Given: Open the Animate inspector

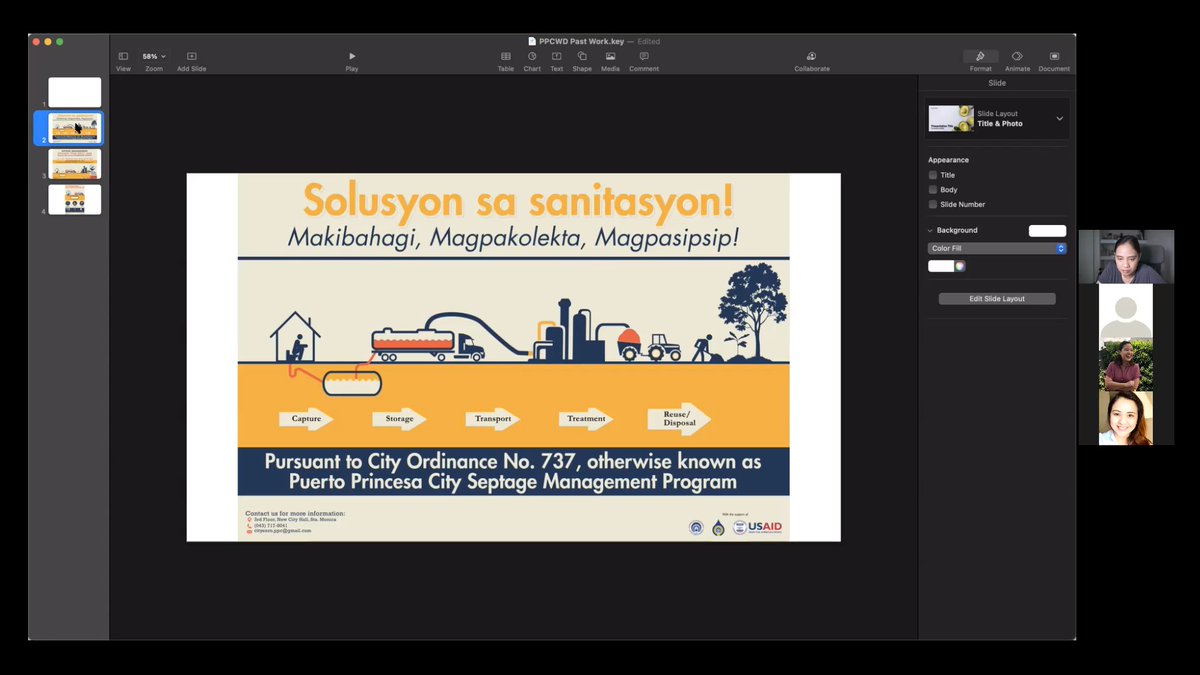Looking at the screenshot, I should pos(1017,61).
